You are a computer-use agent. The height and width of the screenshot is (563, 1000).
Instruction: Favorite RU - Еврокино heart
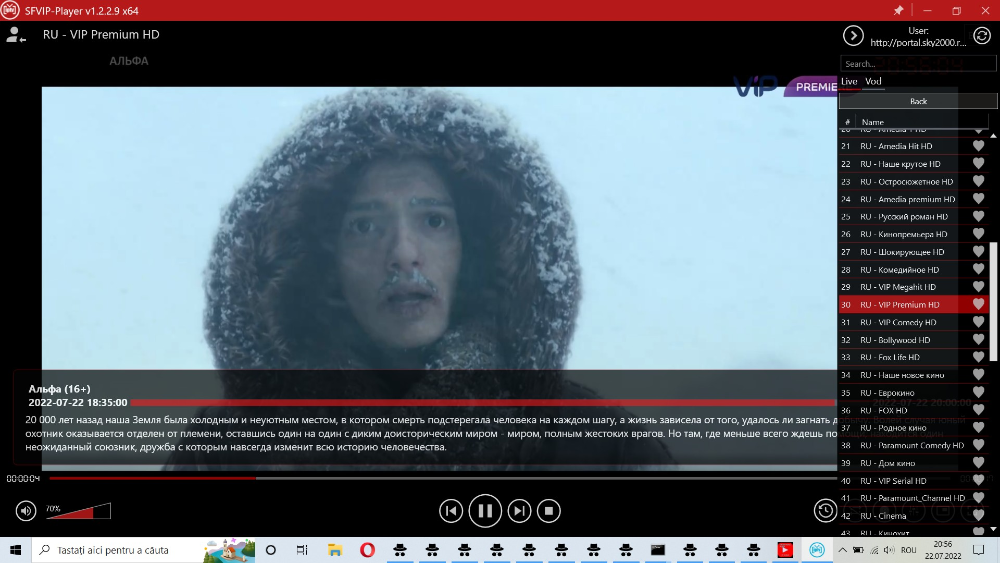978,393
